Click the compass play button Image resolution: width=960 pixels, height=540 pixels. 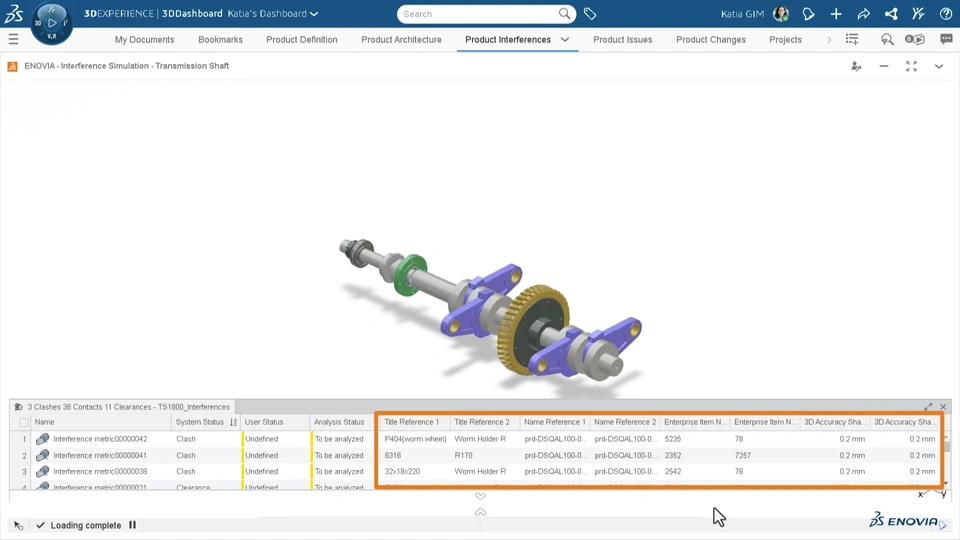51,23
